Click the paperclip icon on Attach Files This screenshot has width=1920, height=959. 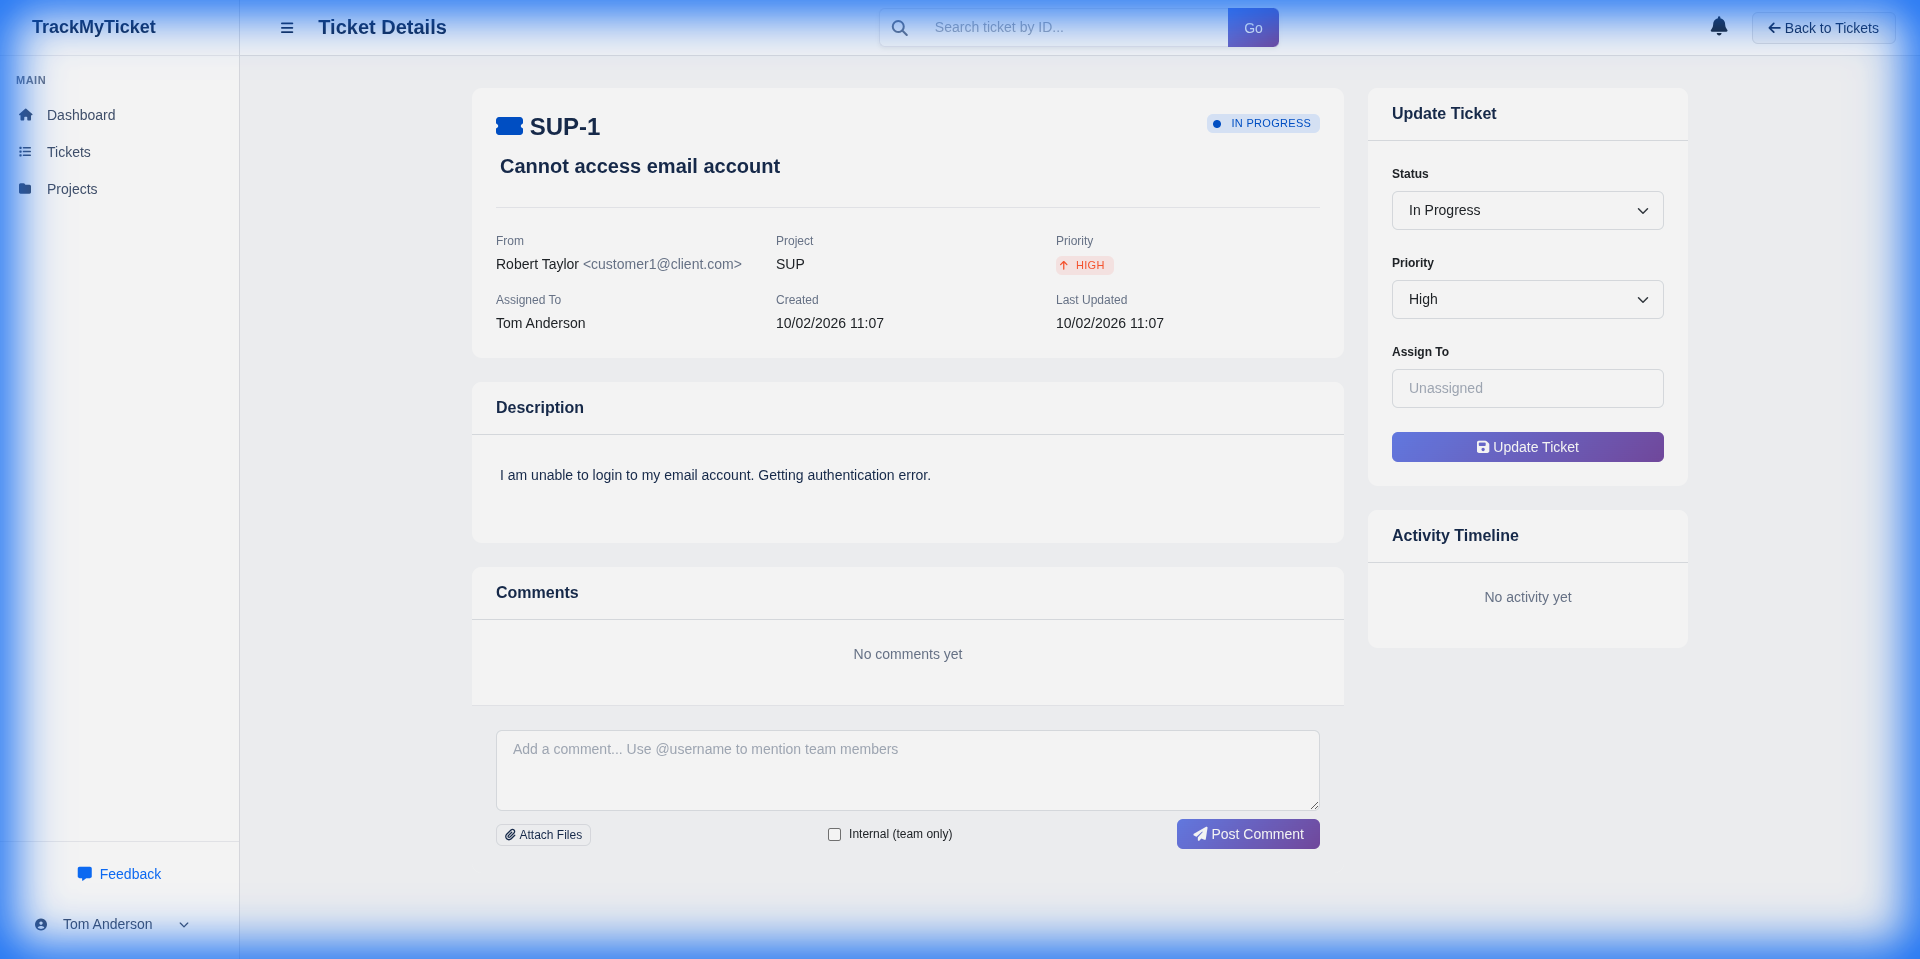pos(510,835)
